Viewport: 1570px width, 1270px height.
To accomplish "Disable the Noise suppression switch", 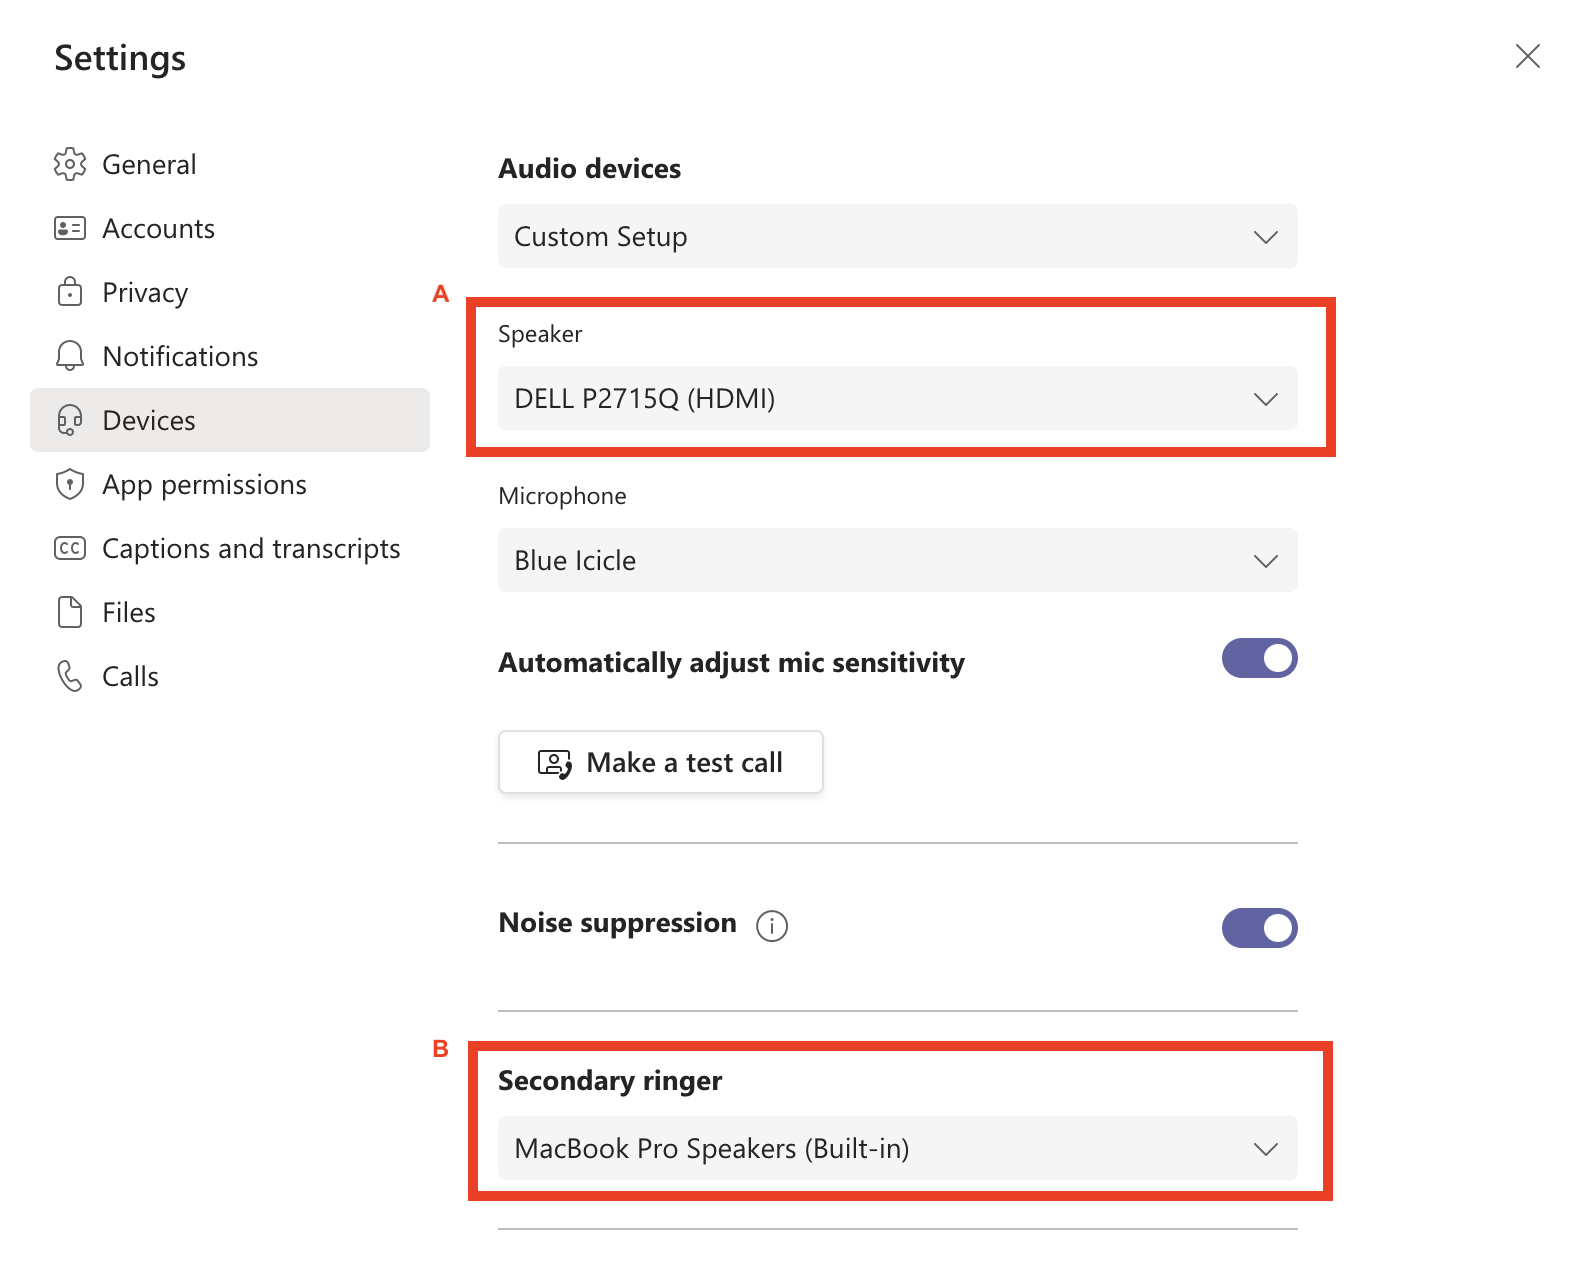I will coord(1259,928).
